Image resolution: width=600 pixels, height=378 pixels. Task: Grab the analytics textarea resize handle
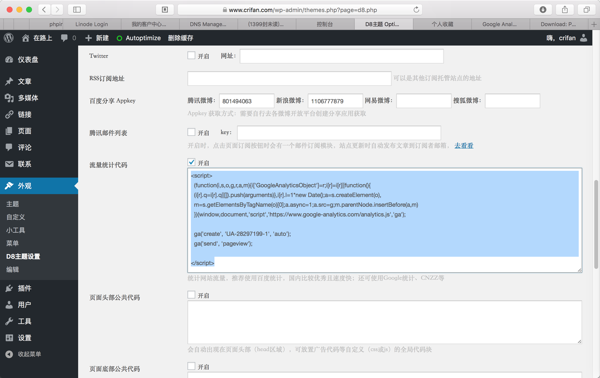point(579,270)
